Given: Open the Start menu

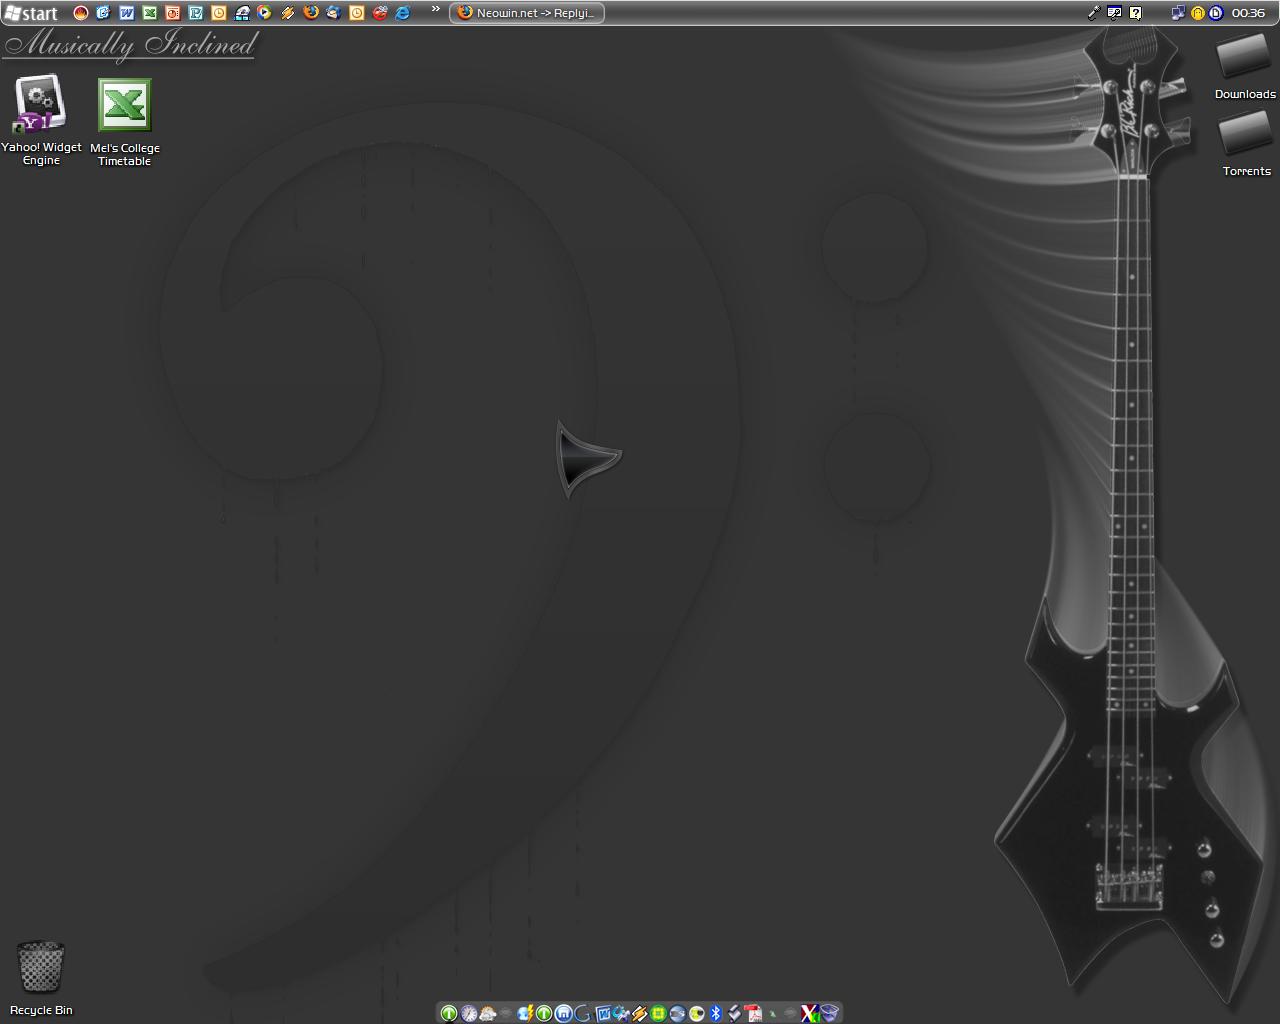Looking at the screenshot, I should pyautogui.click(x=31, y=13).
